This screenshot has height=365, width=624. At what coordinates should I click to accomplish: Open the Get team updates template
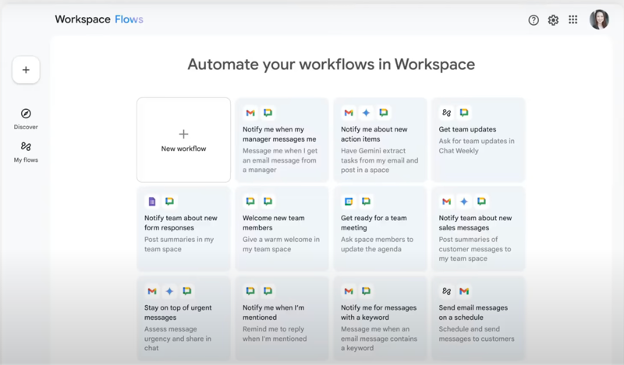pyautogui.click(x=478, y=140)
